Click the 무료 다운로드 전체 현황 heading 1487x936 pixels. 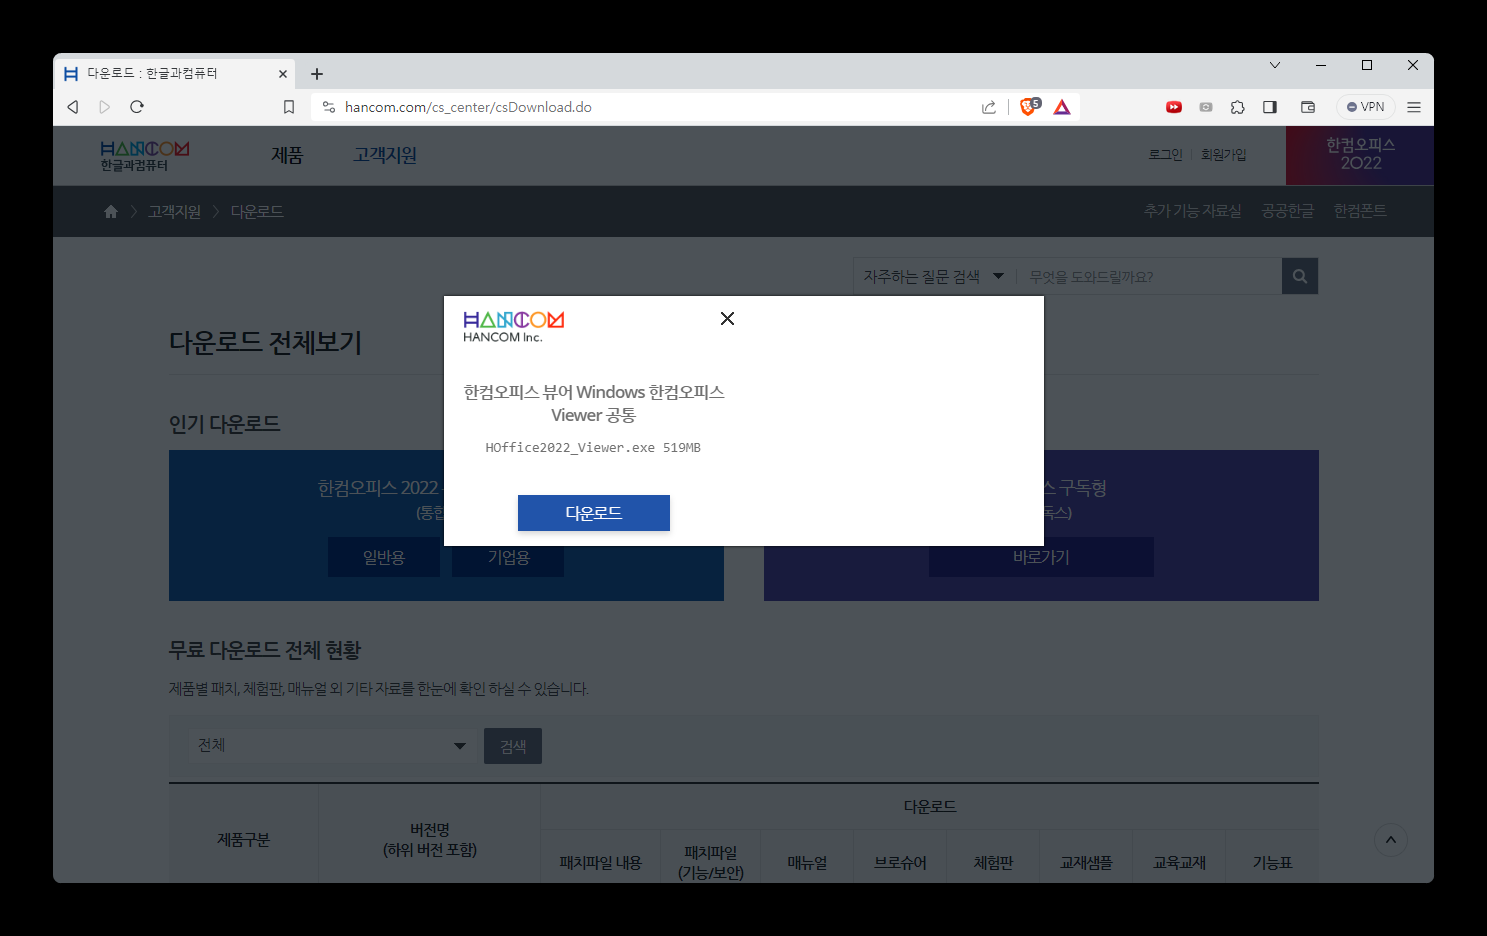pos(265,650)
